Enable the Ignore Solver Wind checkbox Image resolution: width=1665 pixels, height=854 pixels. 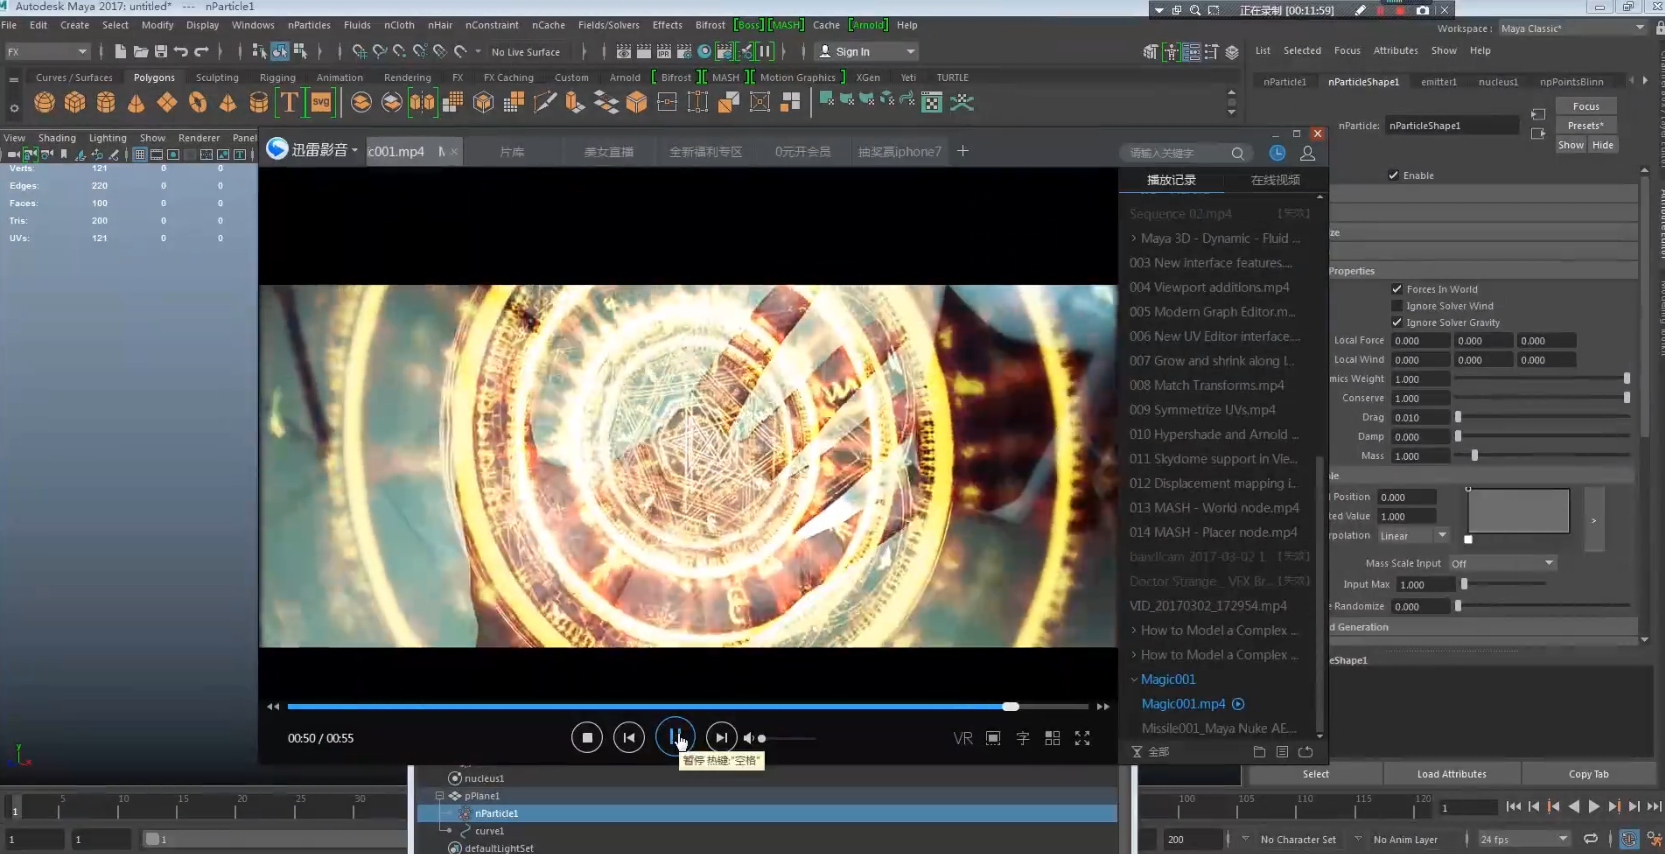(x=1397, y=306)
